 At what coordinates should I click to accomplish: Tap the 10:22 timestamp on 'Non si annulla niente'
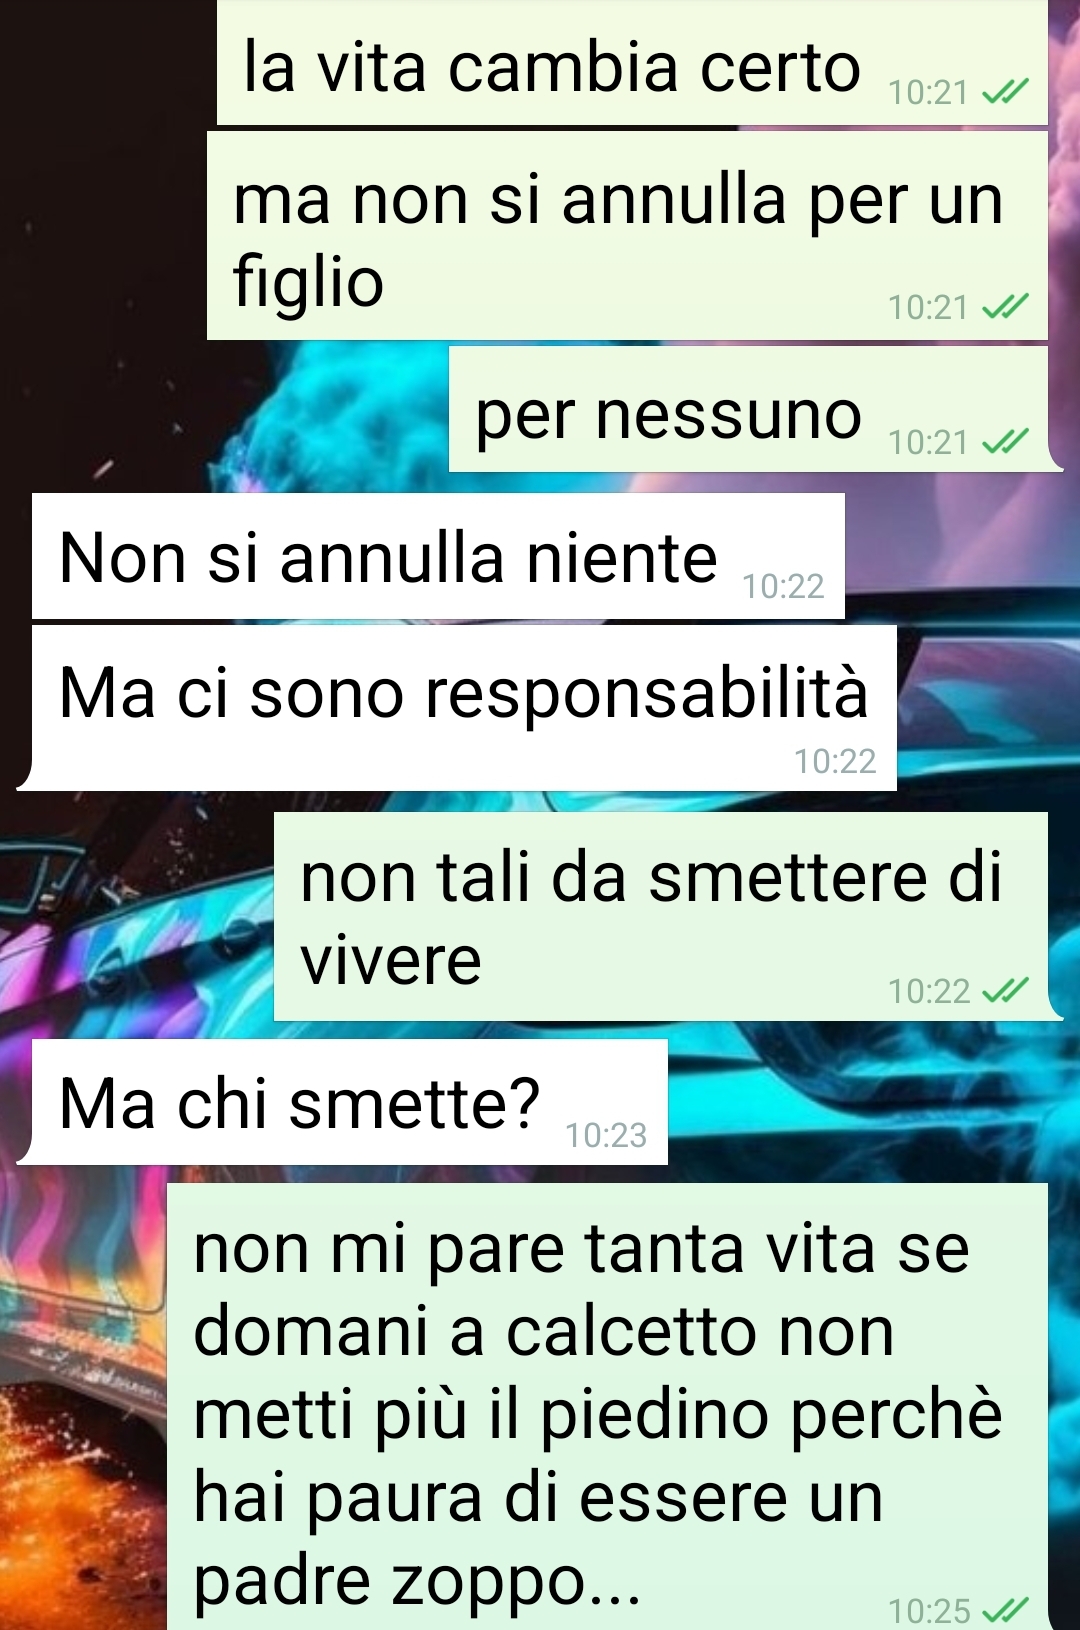pos(783,586)
